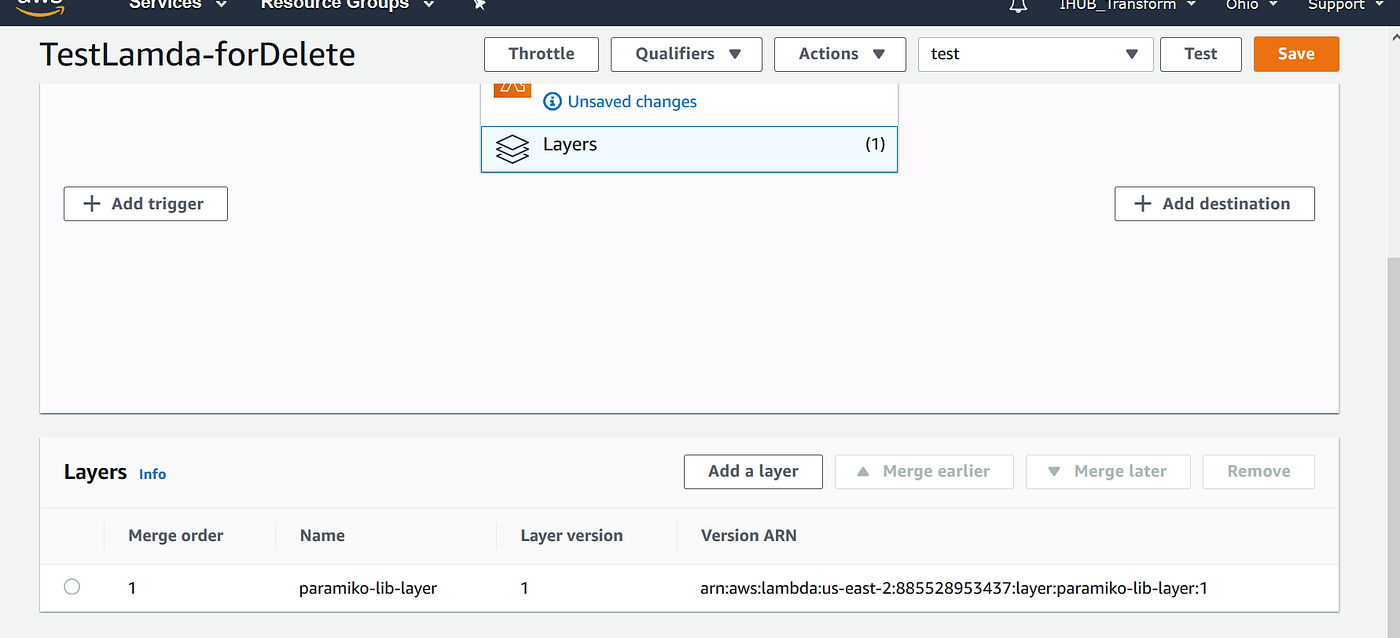Select the paramiko-lib-layer radio button

tap(71, 587)
